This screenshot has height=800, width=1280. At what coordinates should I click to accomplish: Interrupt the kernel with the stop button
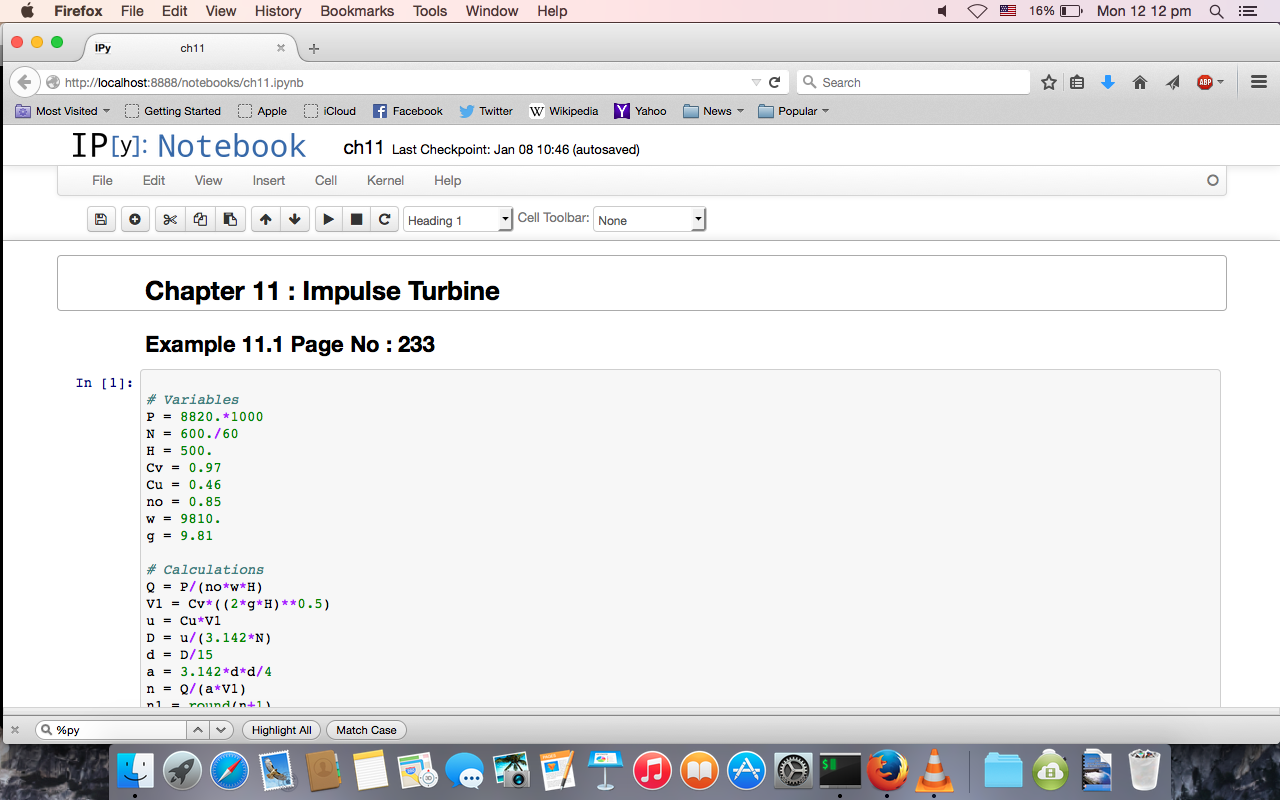[x=356, y=220]
